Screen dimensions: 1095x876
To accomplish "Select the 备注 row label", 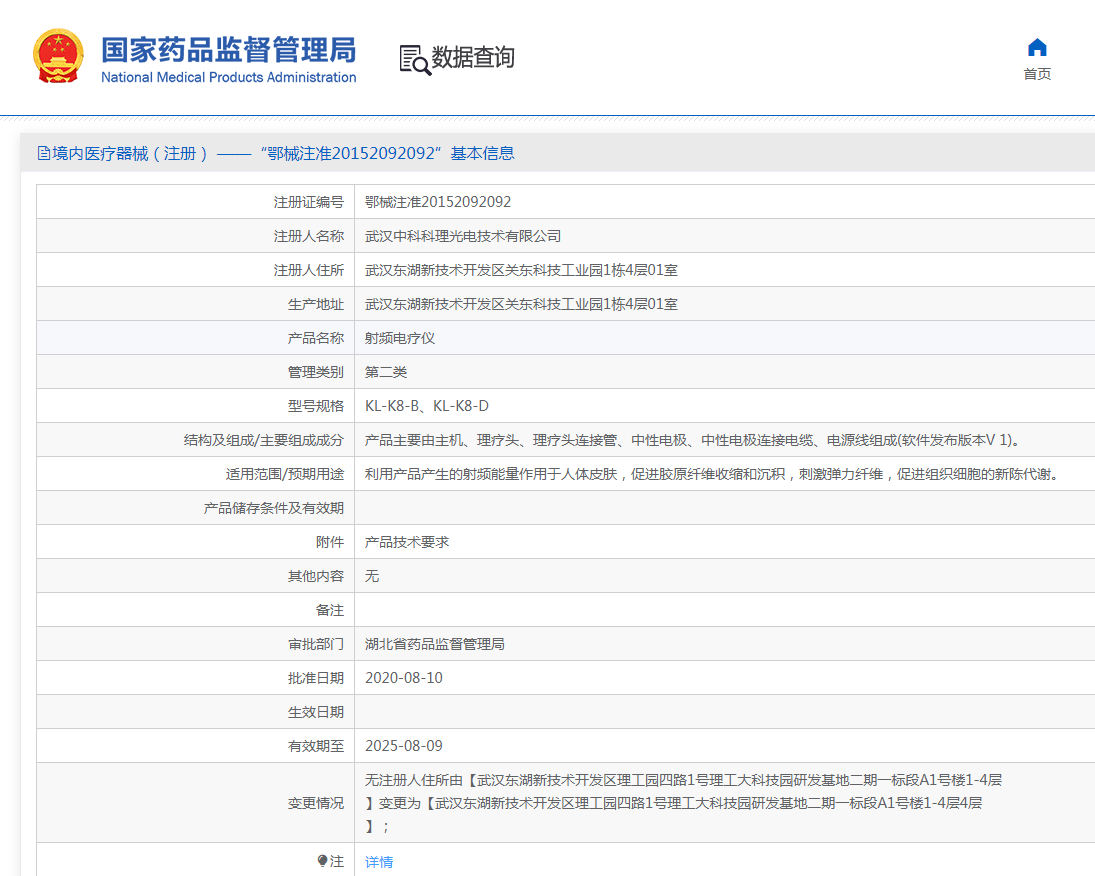I will pyautogui.click(x=330, y=610).
